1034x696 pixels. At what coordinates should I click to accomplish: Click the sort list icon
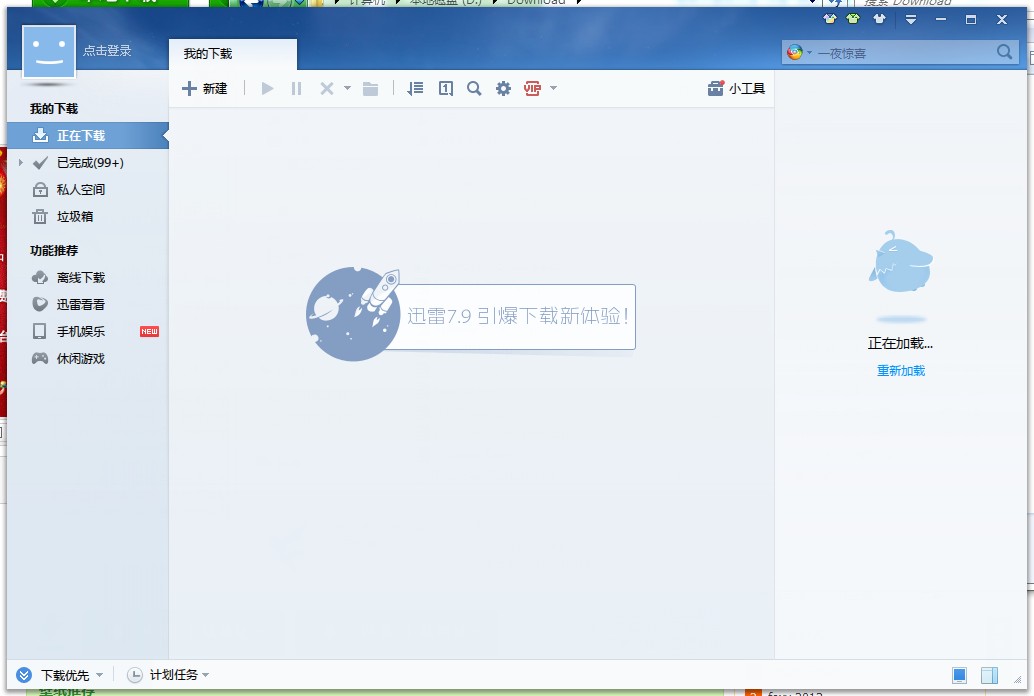(x=415, y=88)
